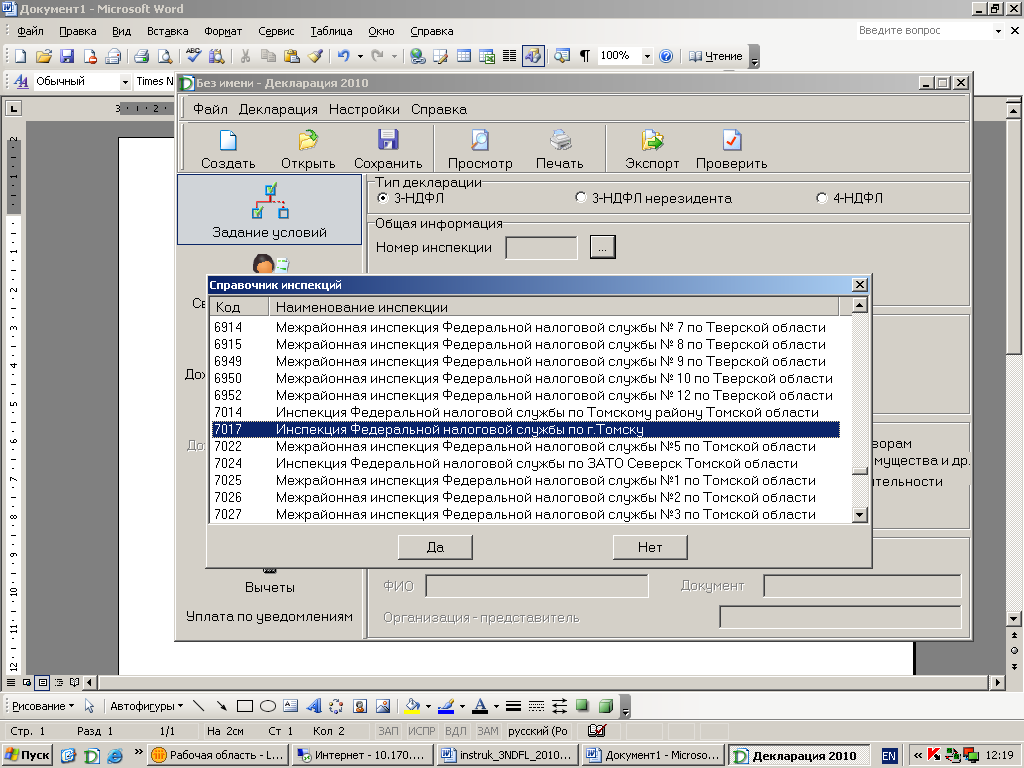Open the Введите вопрос help box dropdown
1024x768 pixels.
coord(998,31)
